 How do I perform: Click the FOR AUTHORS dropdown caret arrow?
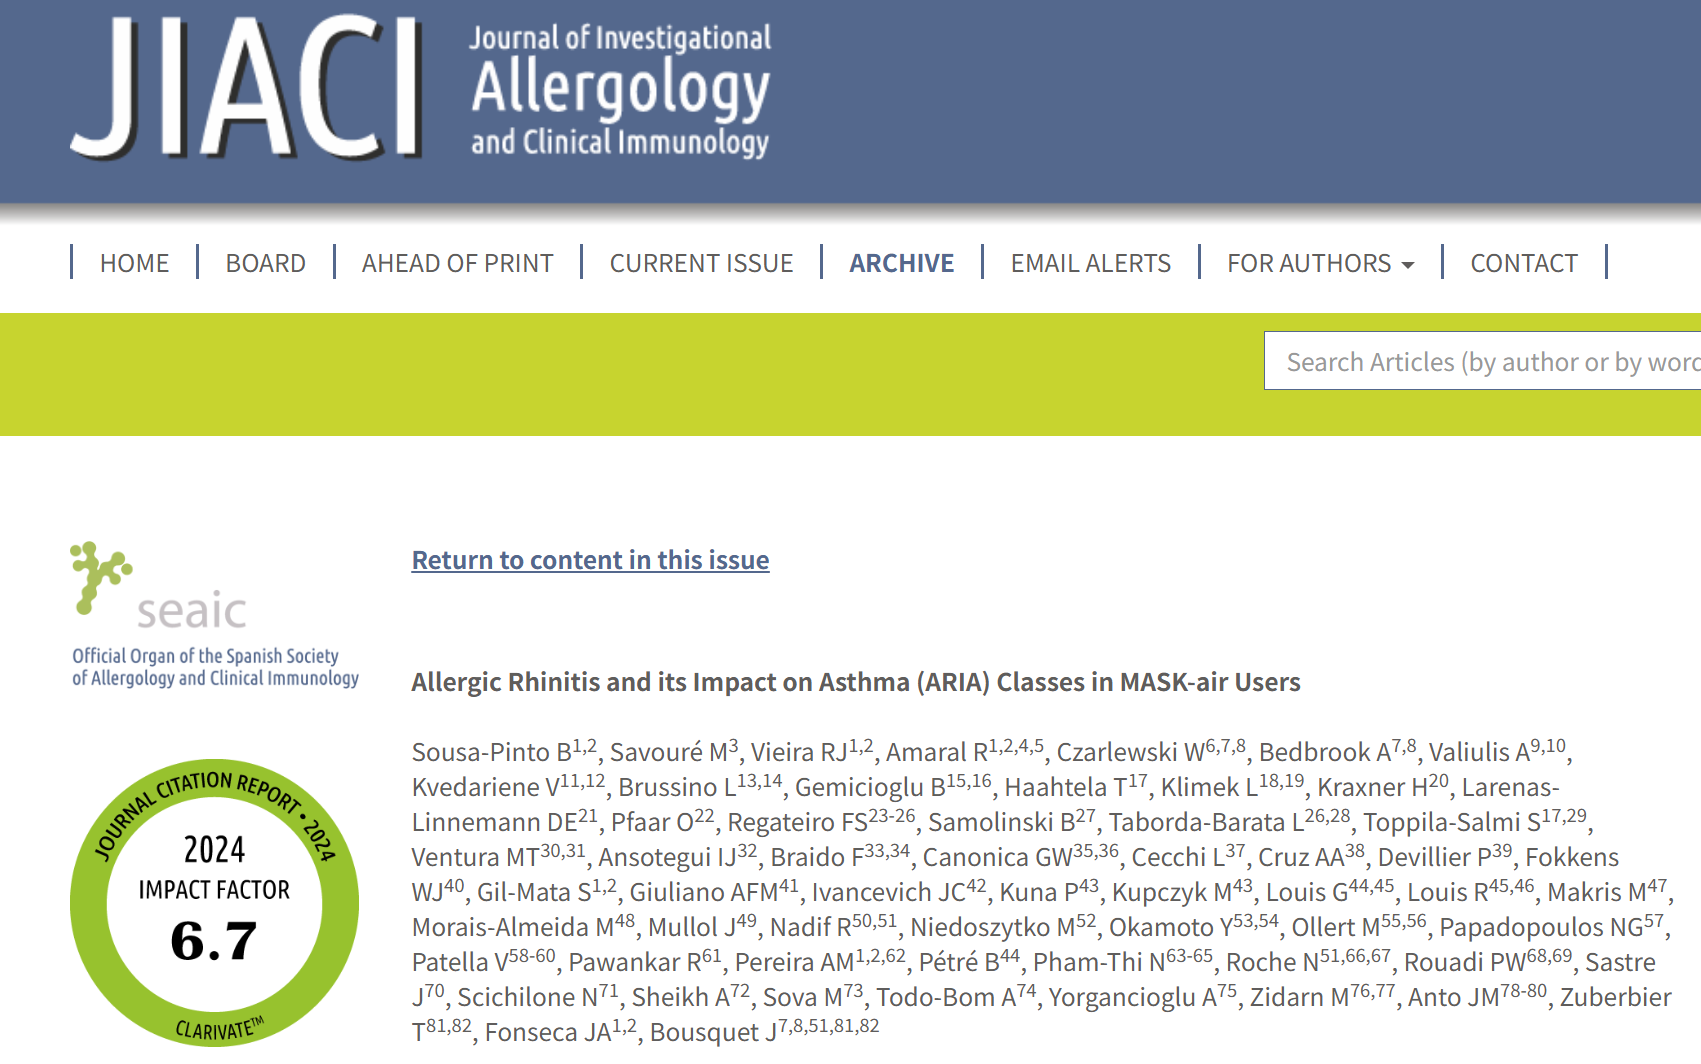pos(1408,265)
